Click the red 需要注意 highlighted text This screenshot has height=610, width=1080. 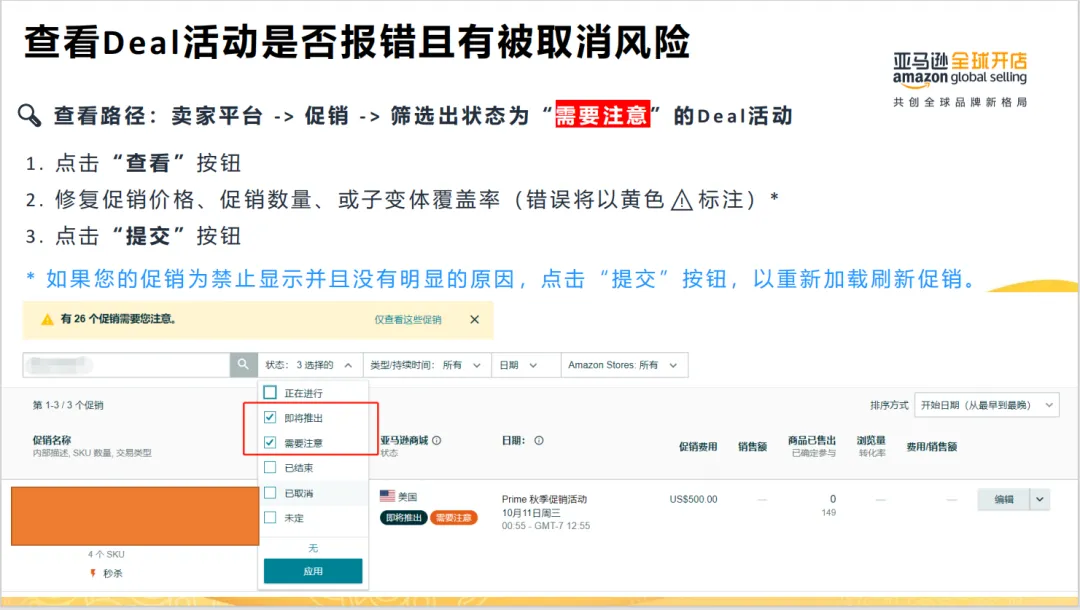[603, 115]
